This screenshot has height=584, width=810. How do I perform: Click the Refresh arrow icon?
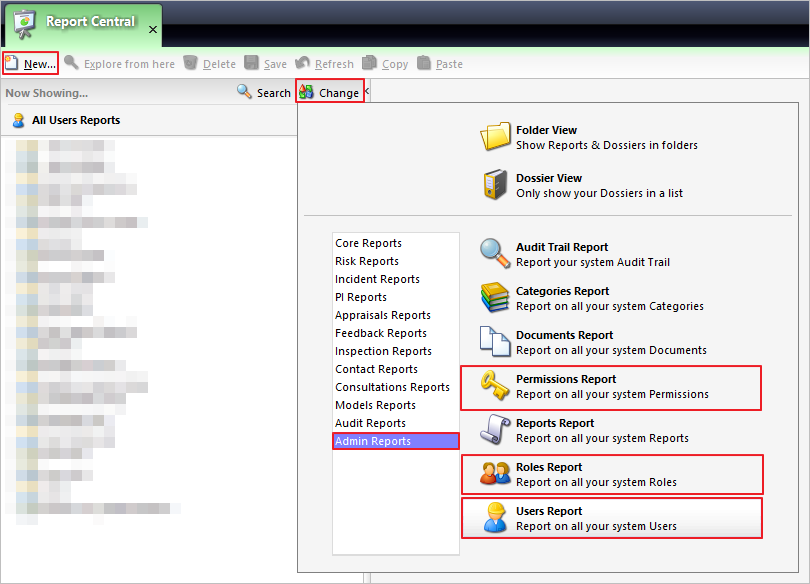tap(302, 63)
